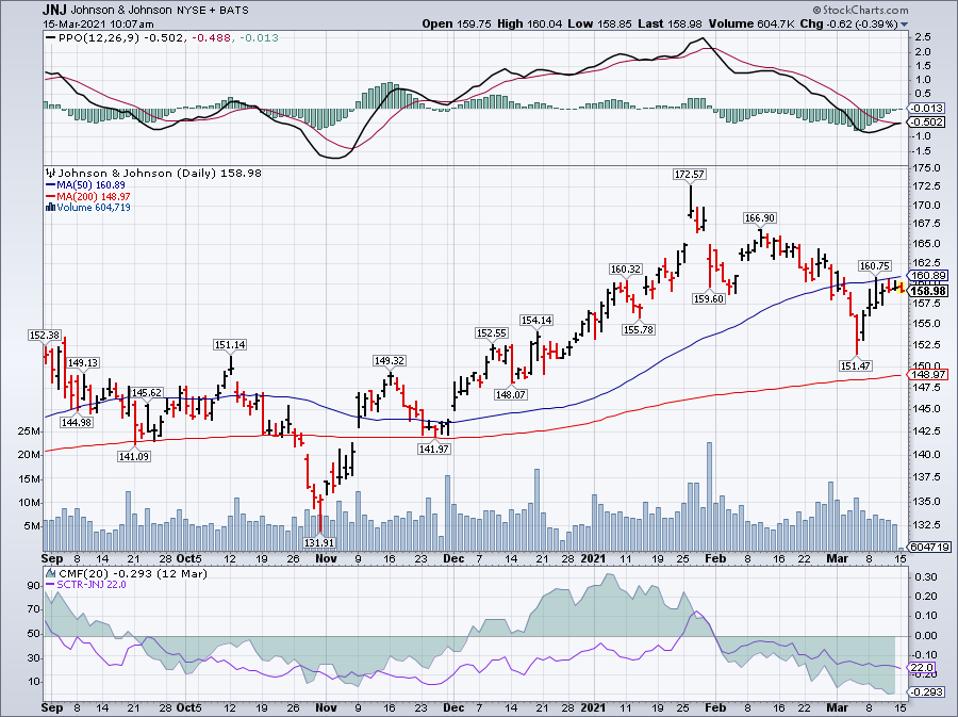Click the Open 159.75 value

point(457,24)
